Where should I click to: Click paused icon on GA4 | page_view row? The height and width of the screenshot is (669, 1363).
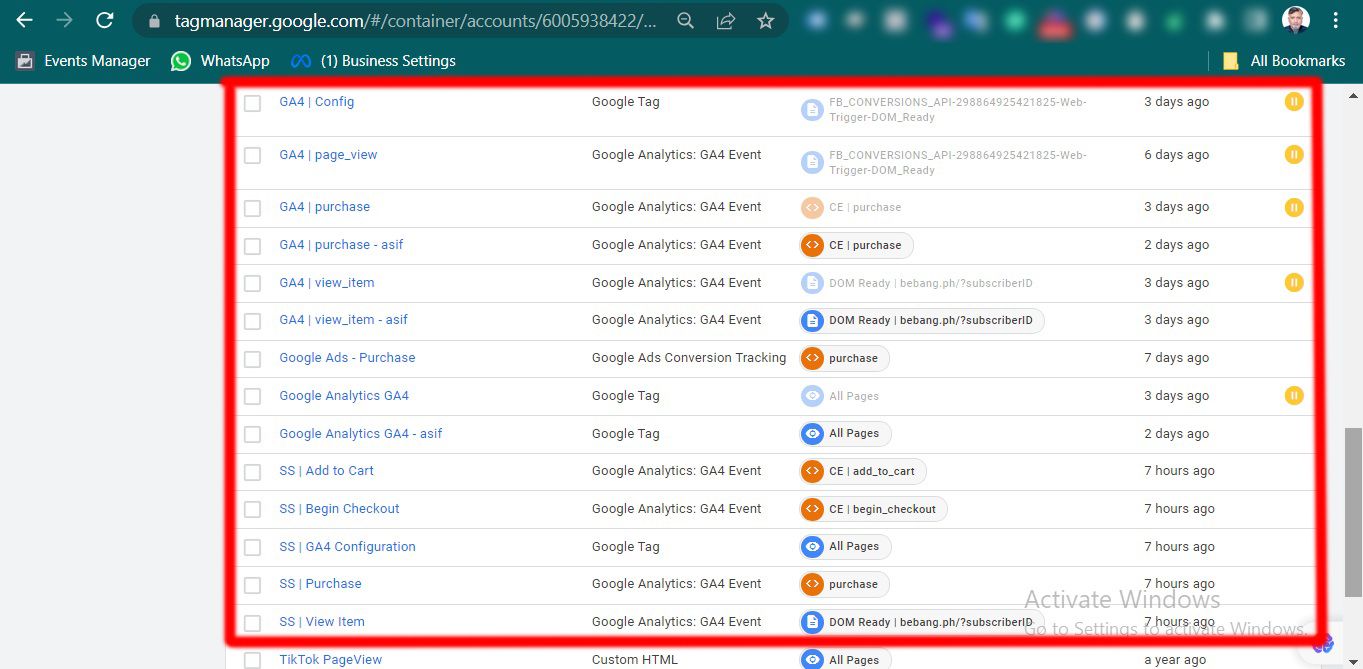point(1294,154)
